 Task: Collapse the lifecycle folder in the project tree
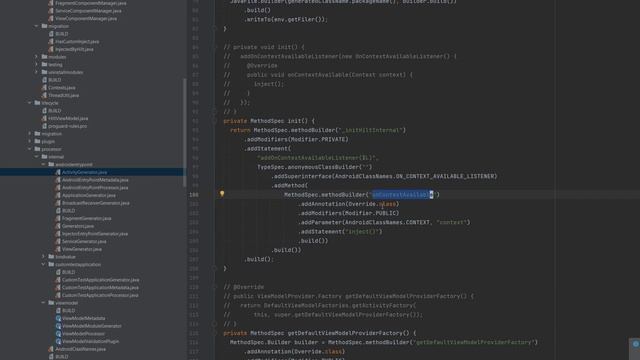click(30, 103)
